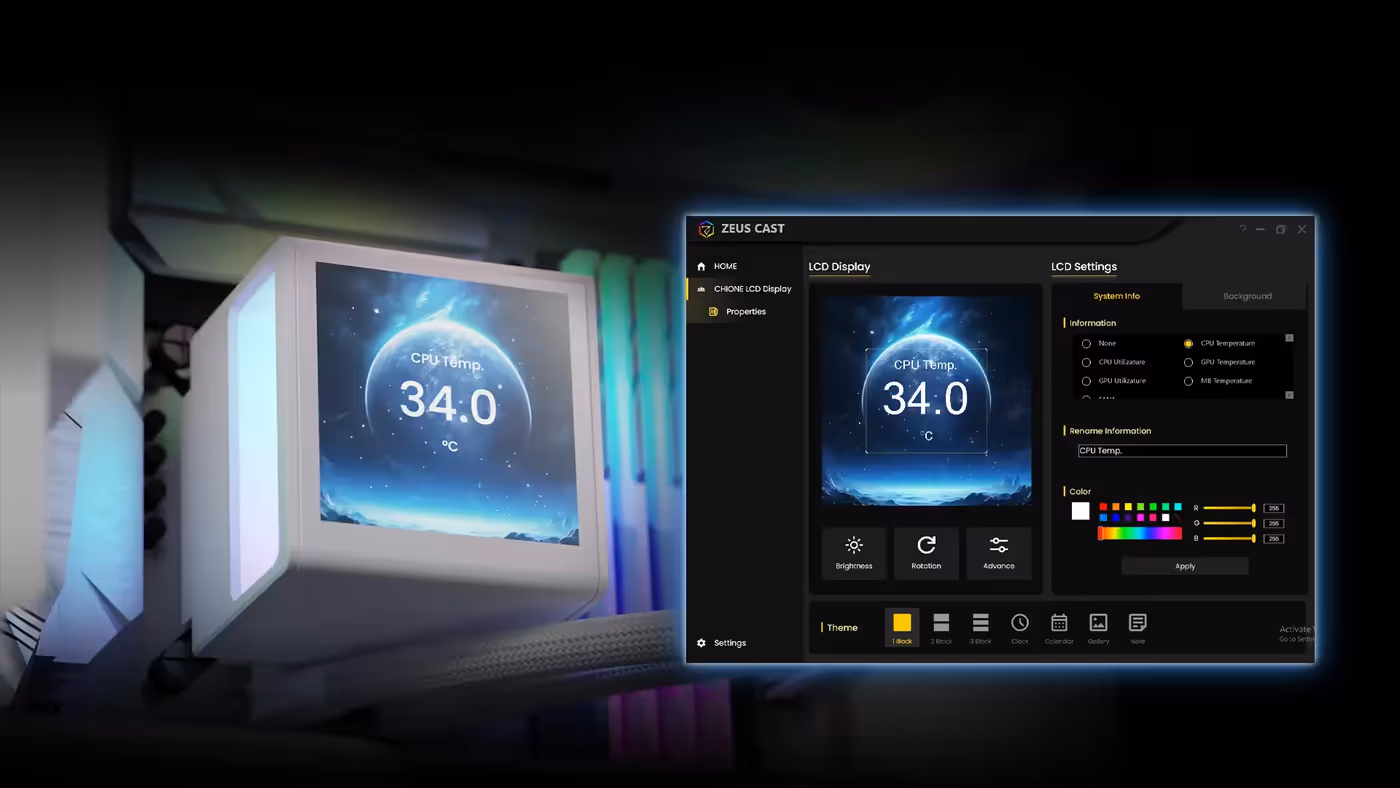This screenshot has height=788, width=1400.
Task: Open Properties in the sidebar
Action: [x=738, y=312]
